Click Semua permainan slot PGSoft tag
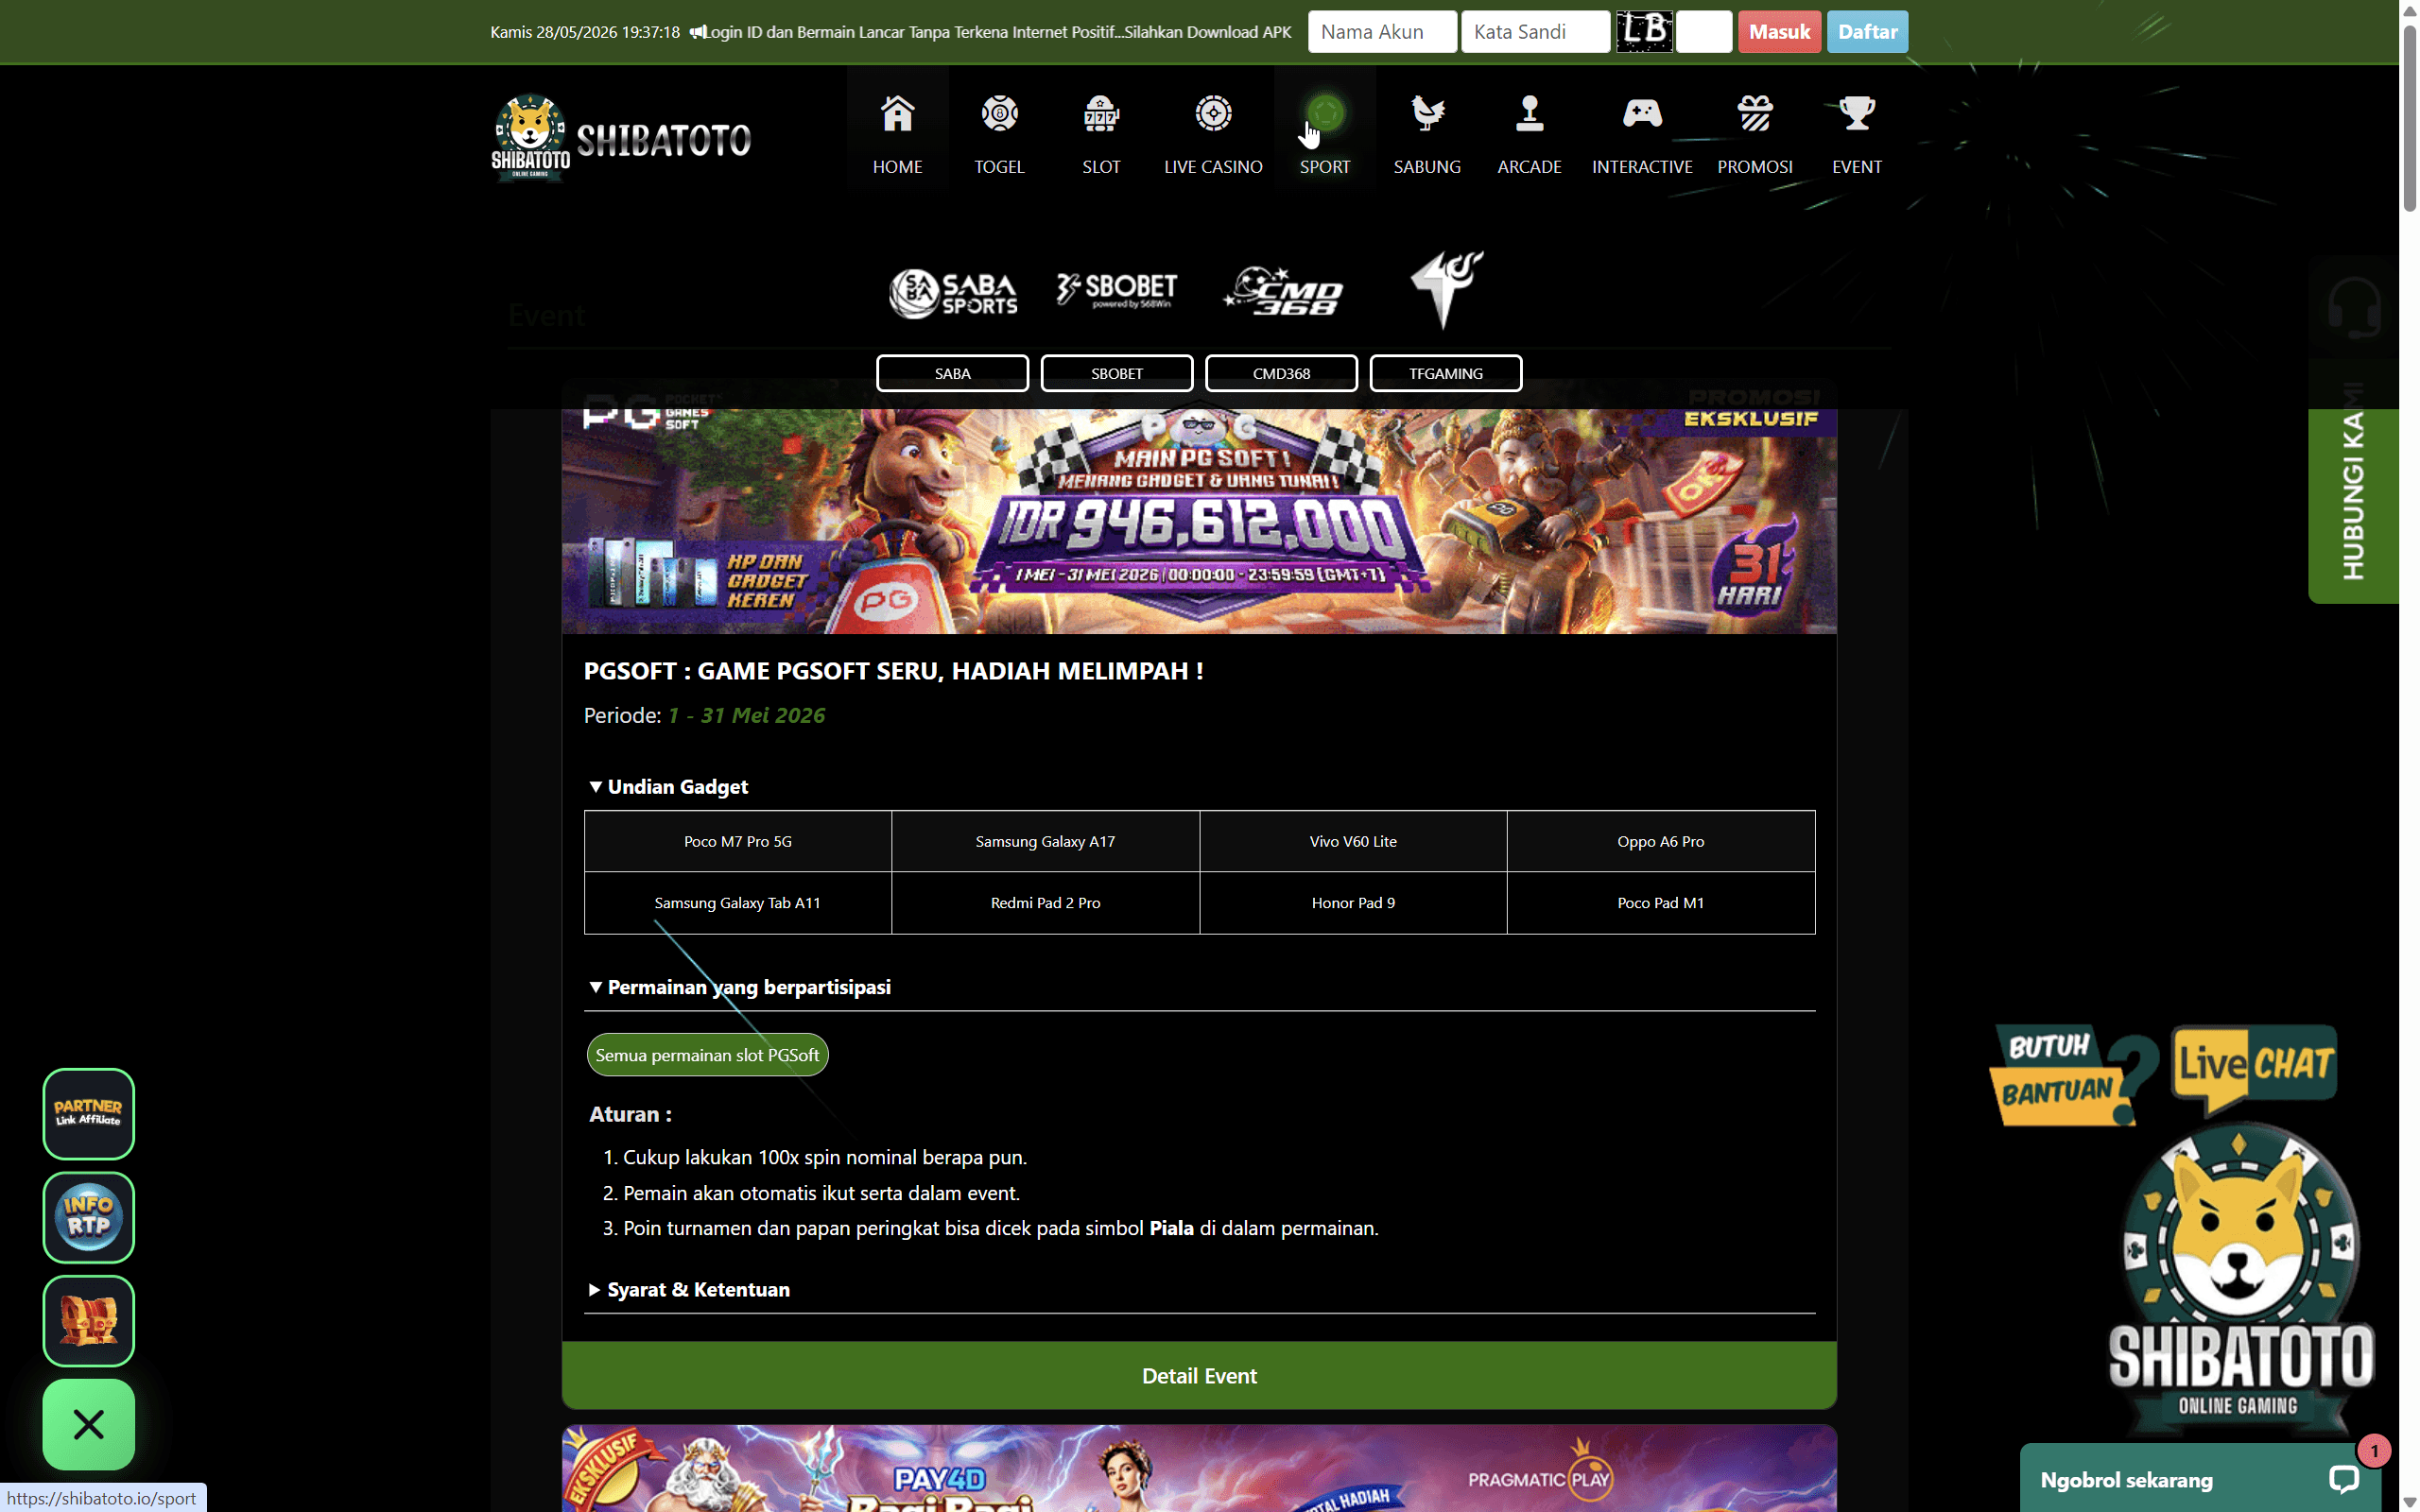 click(707, 1055)
